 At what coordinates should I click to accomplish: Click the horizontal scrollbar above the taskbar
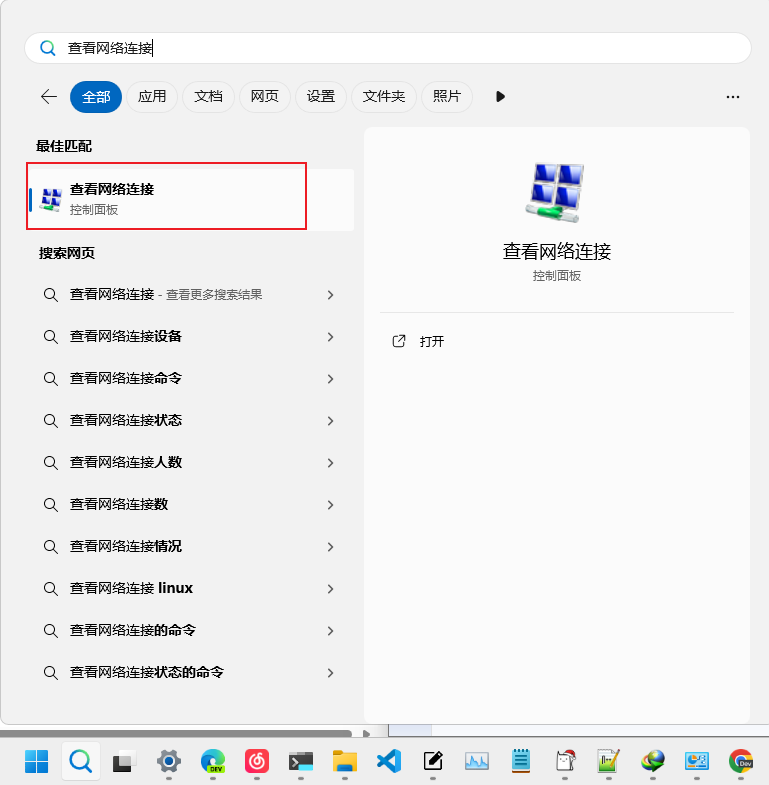pyautogui.click(x=175, y=733)
